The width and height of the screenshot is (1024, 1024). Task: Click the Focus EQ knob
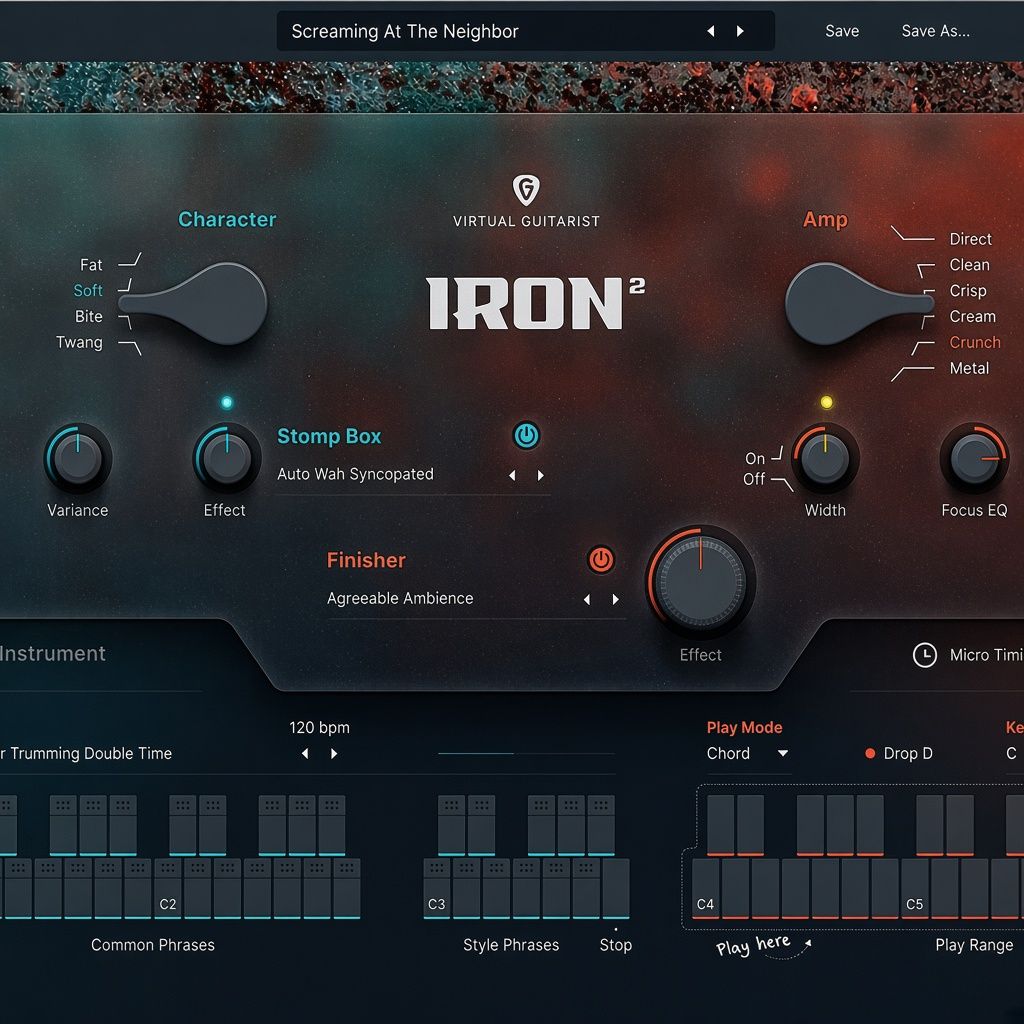click(974, 457)
